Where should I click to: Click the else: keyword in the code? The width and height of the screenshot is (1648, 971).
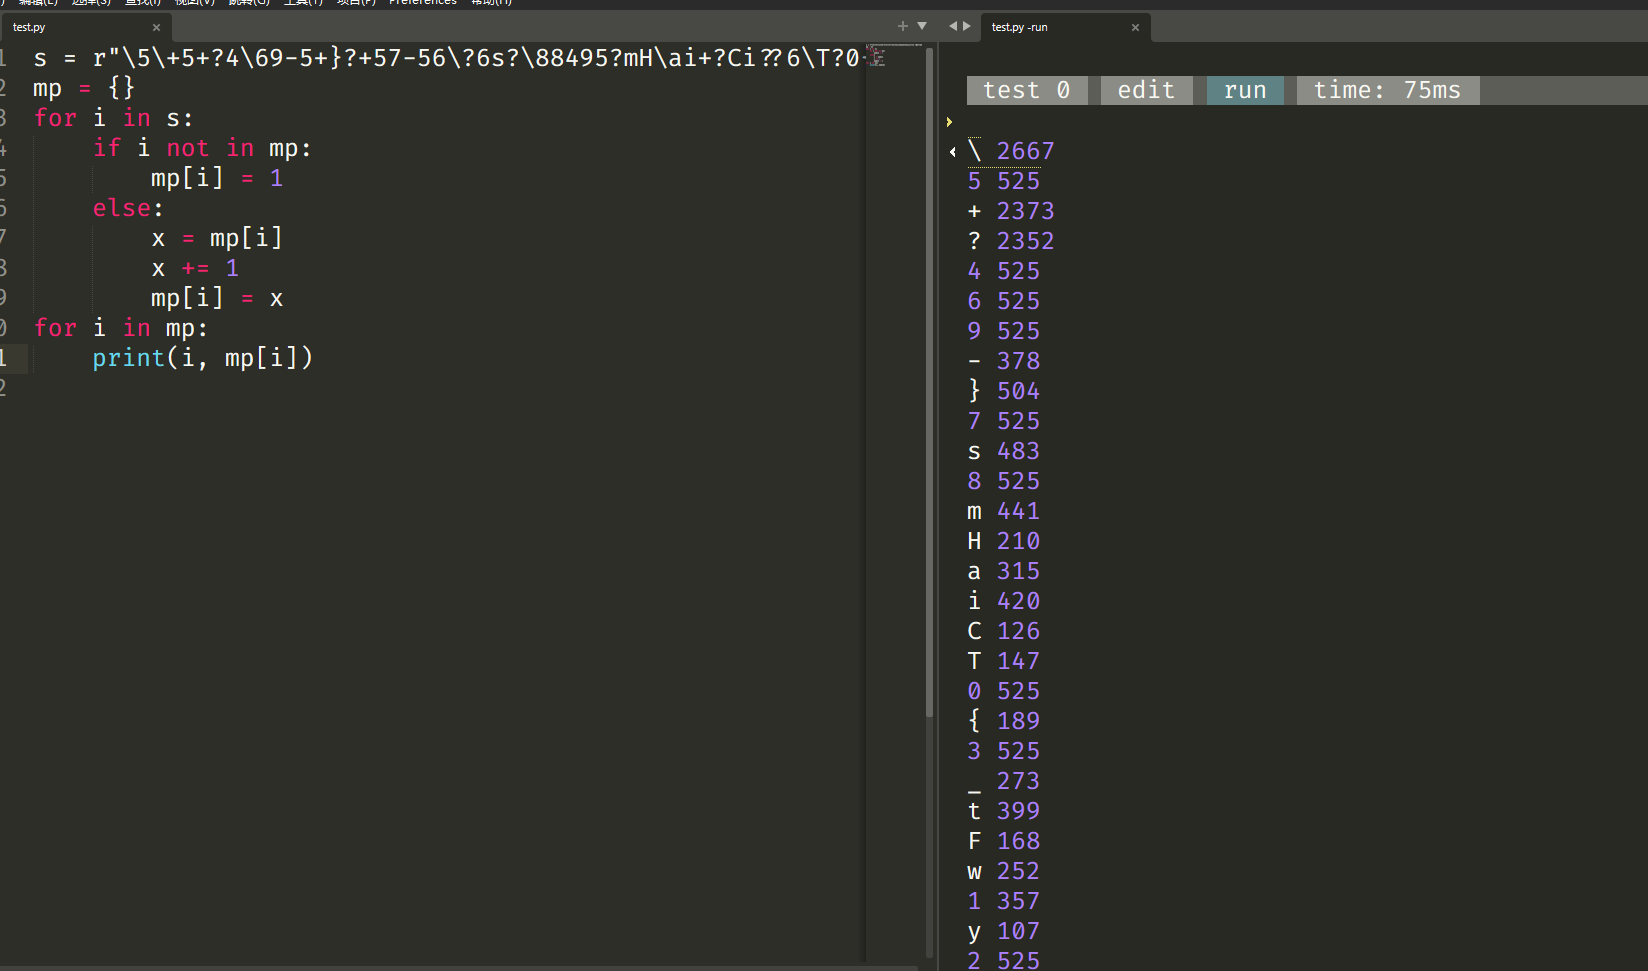[127, 208]
